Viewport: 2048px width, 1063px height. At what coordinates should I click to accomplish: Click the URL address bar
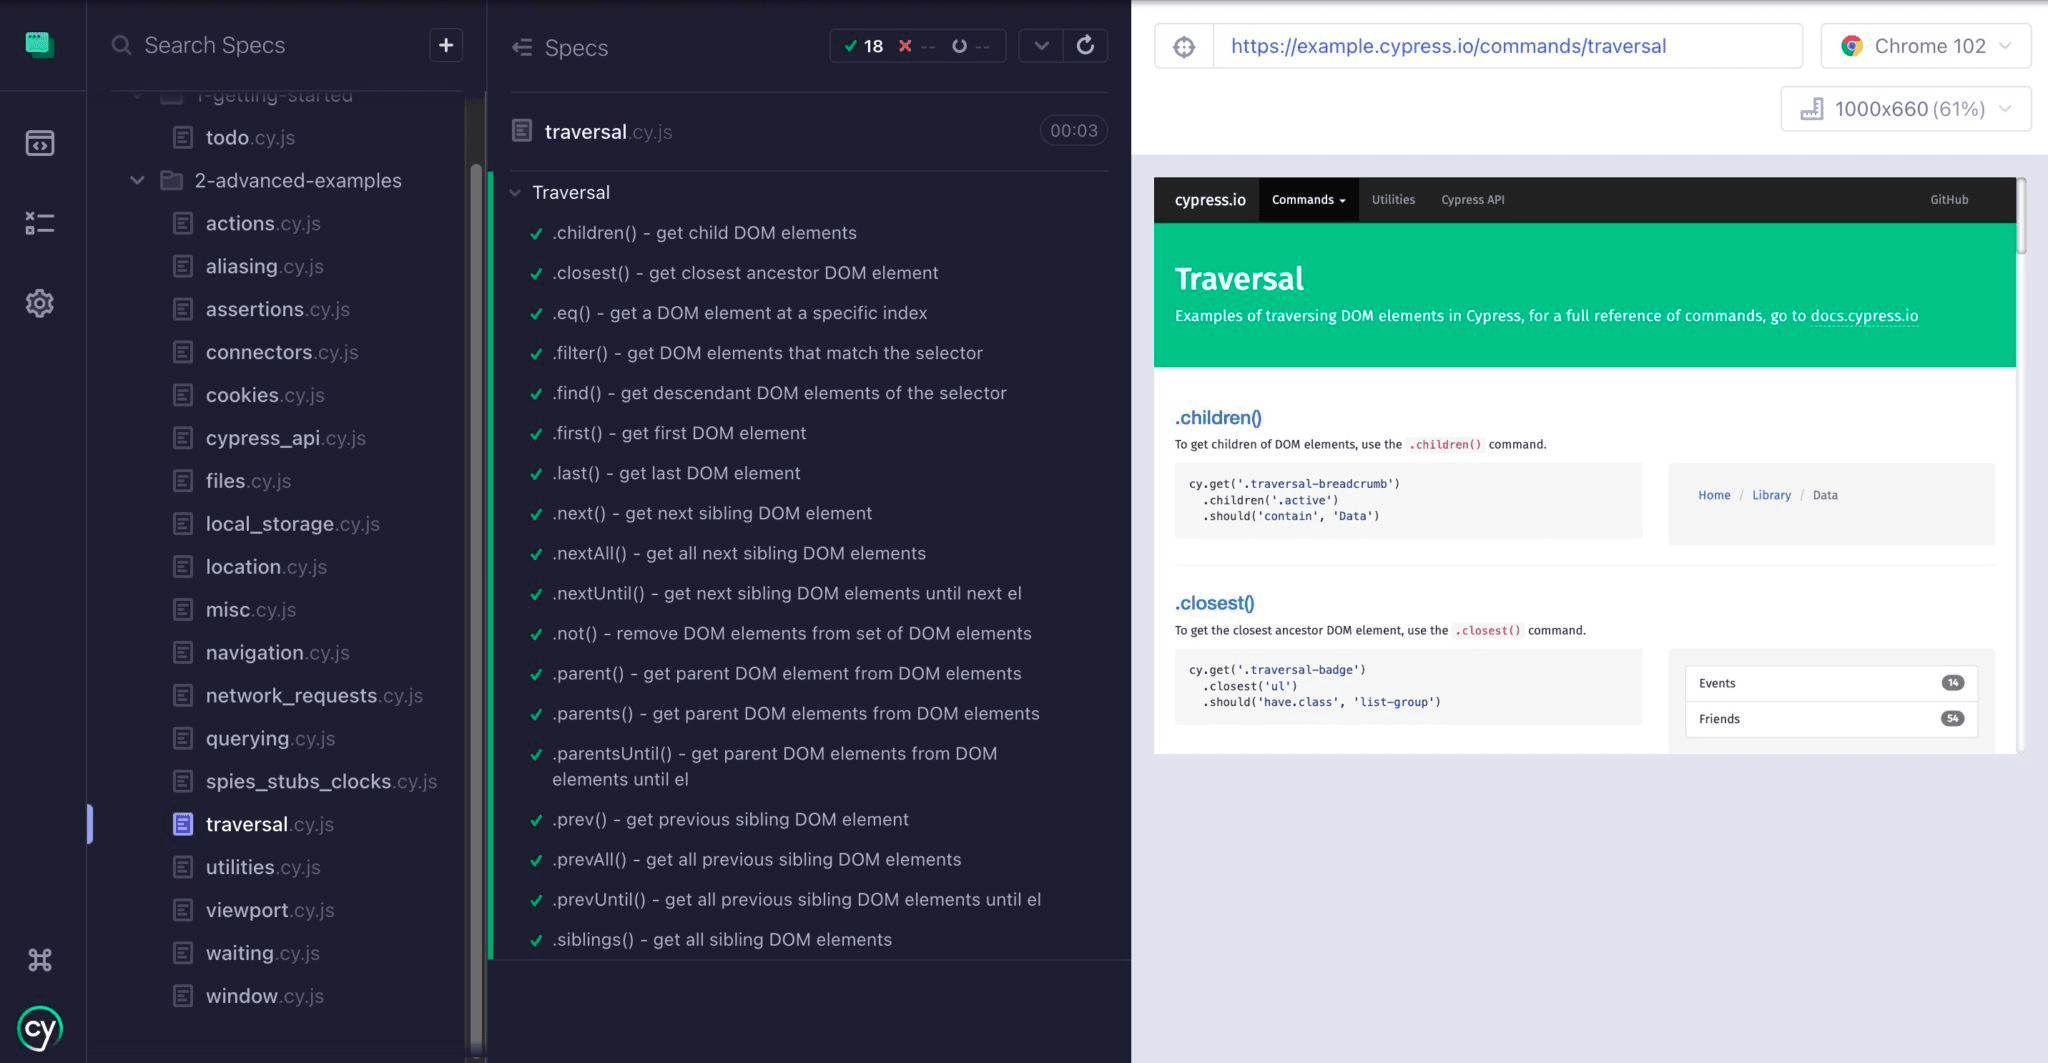[1507, 46]
